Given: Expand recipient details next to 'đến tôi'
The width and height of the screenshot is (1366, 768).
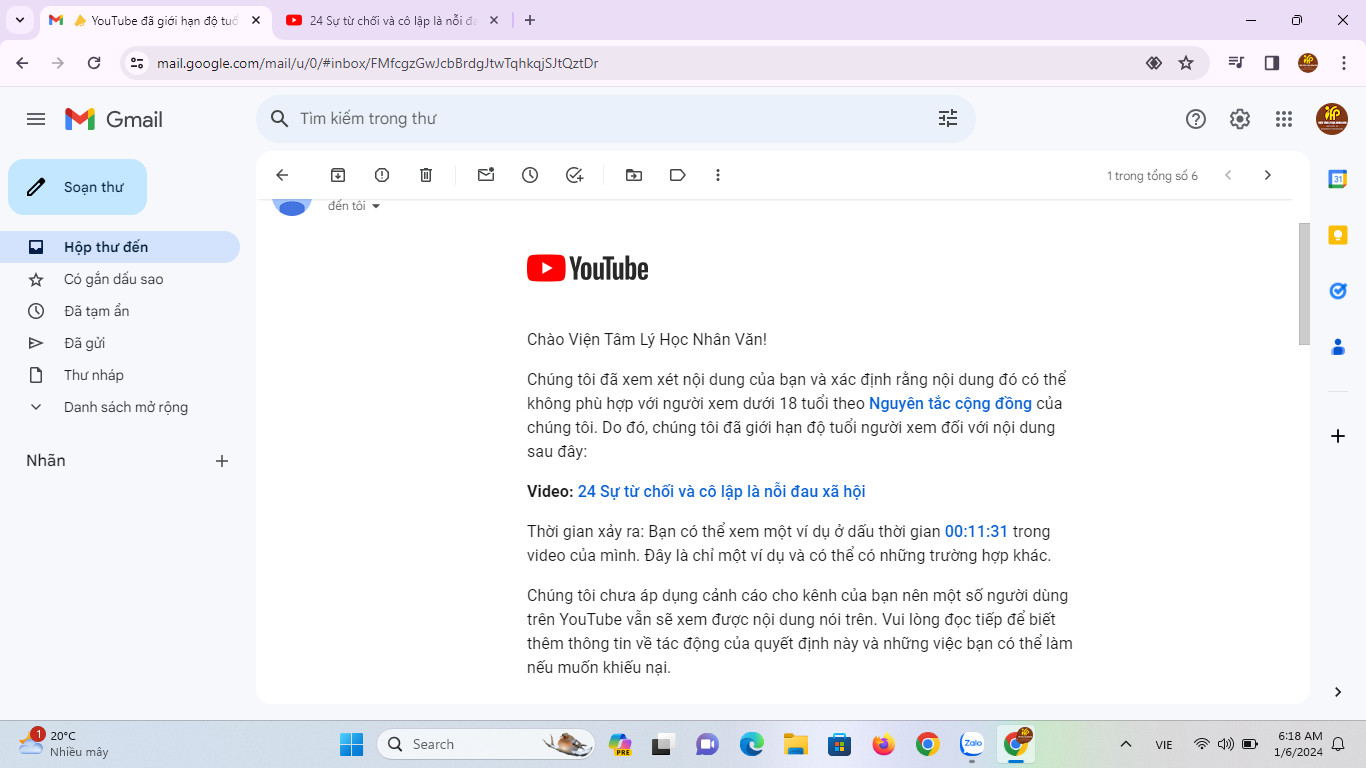Looking at the screenshot, I should point(376,206).
